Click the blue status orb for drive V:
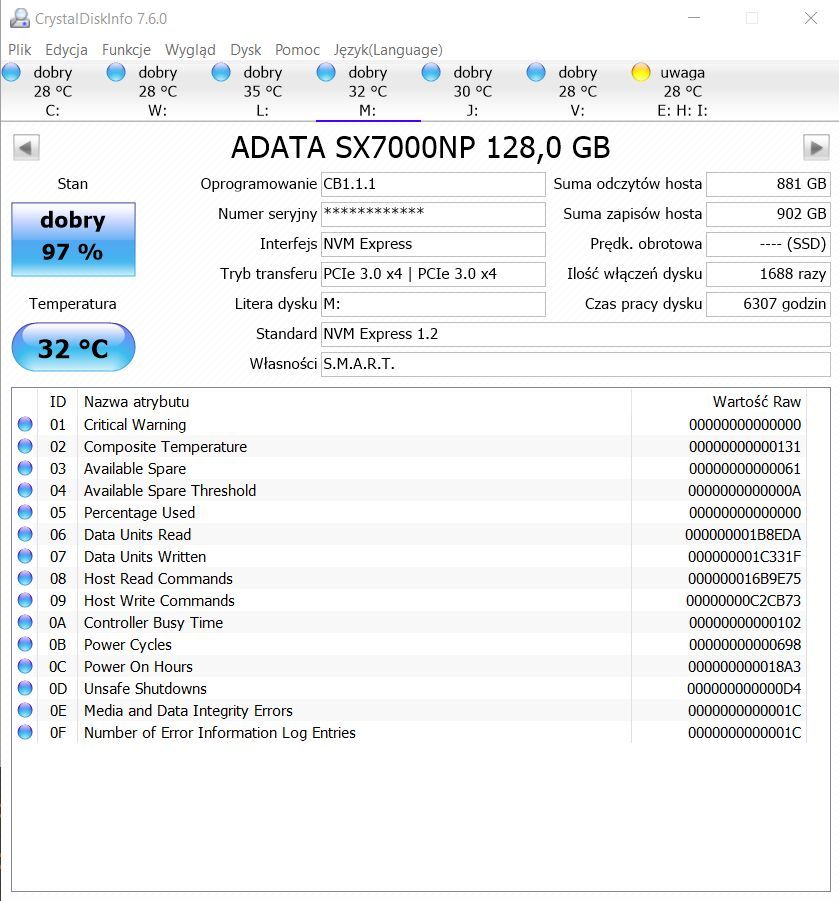The image size is (839, 901). (536, 72)
